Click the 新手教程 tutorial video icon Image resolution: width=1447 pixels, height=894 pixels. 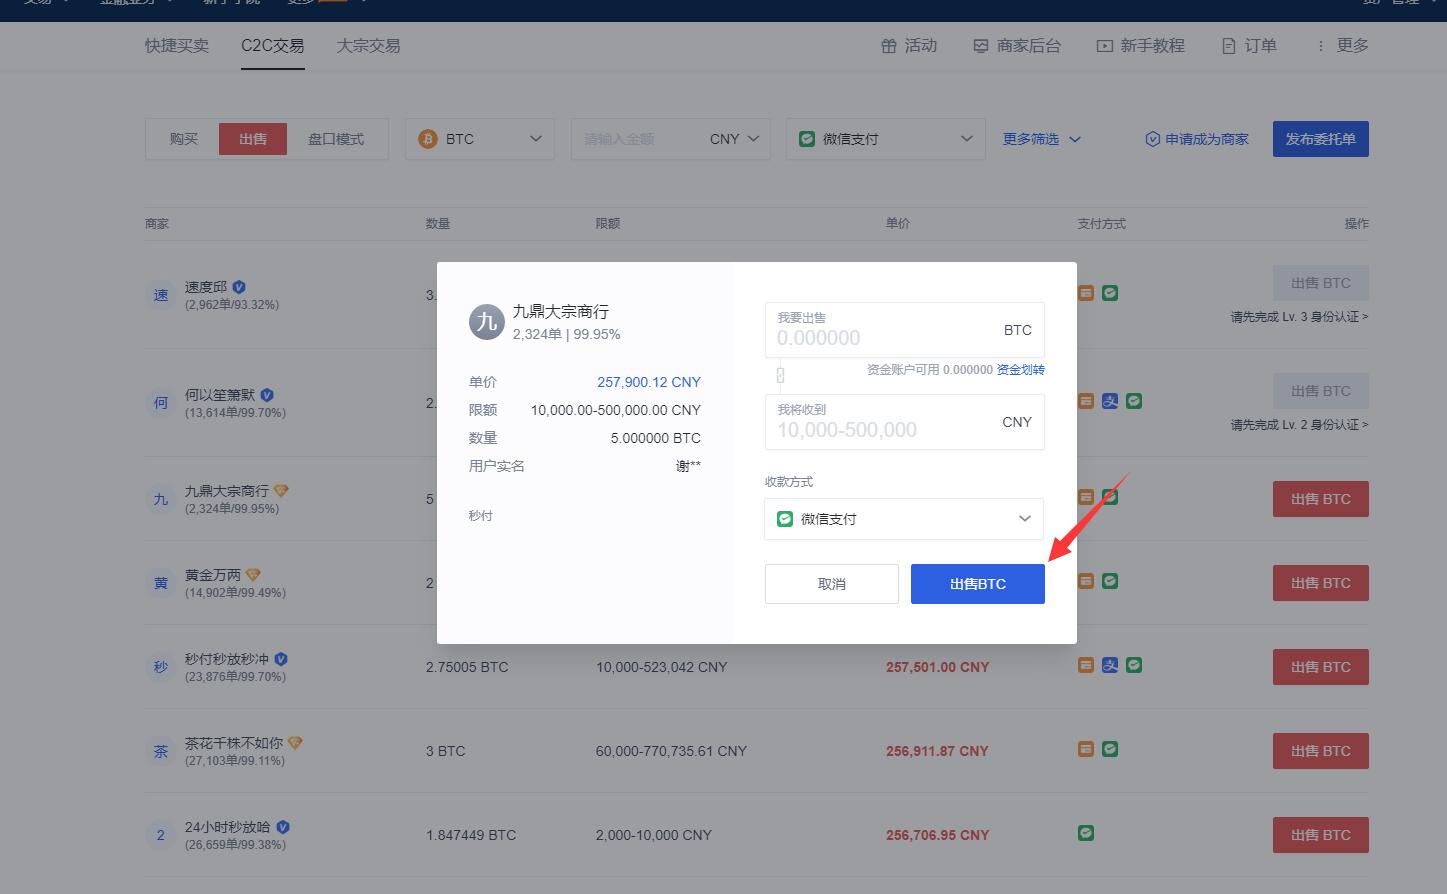click(1104, 45)
